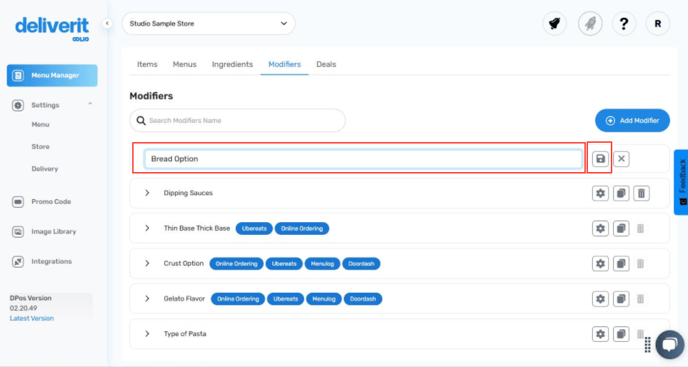Open the Studio Sample Store dropdown
The width and height of the screenshot is (688, 367).
click(208, 23)
